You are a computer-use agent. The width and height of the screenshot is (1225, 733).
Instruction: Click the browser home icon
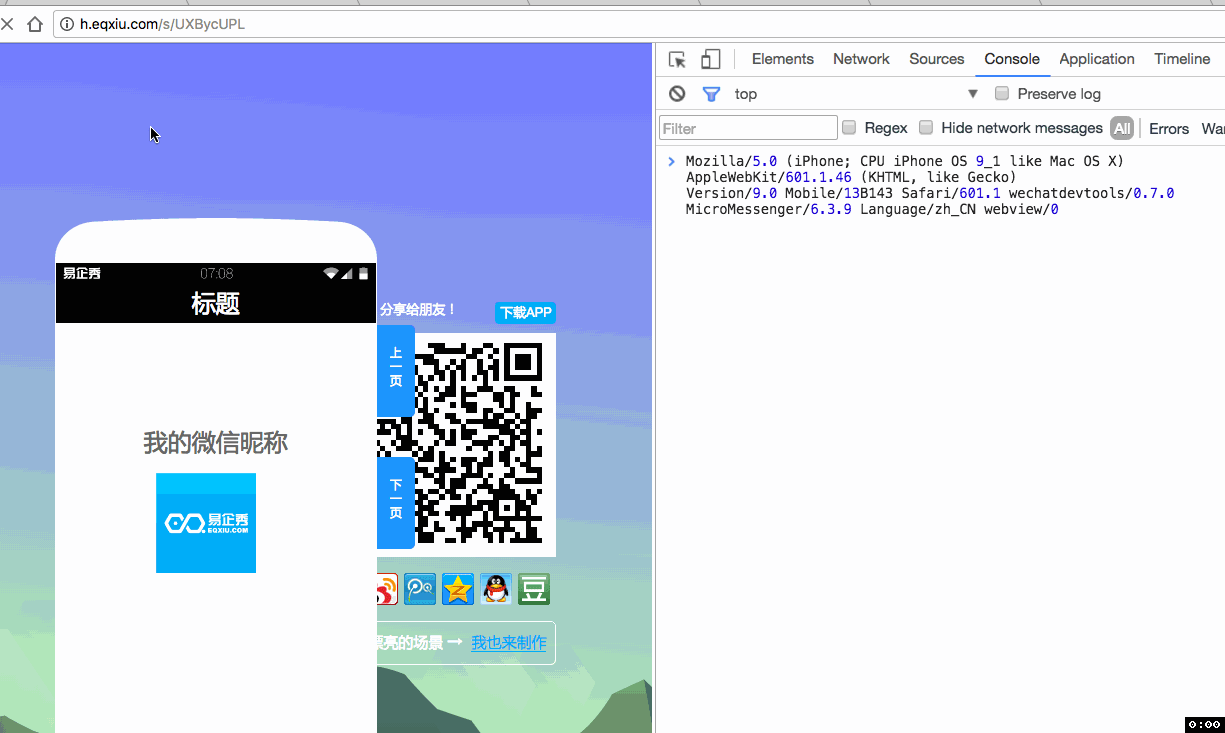(35, 24)
